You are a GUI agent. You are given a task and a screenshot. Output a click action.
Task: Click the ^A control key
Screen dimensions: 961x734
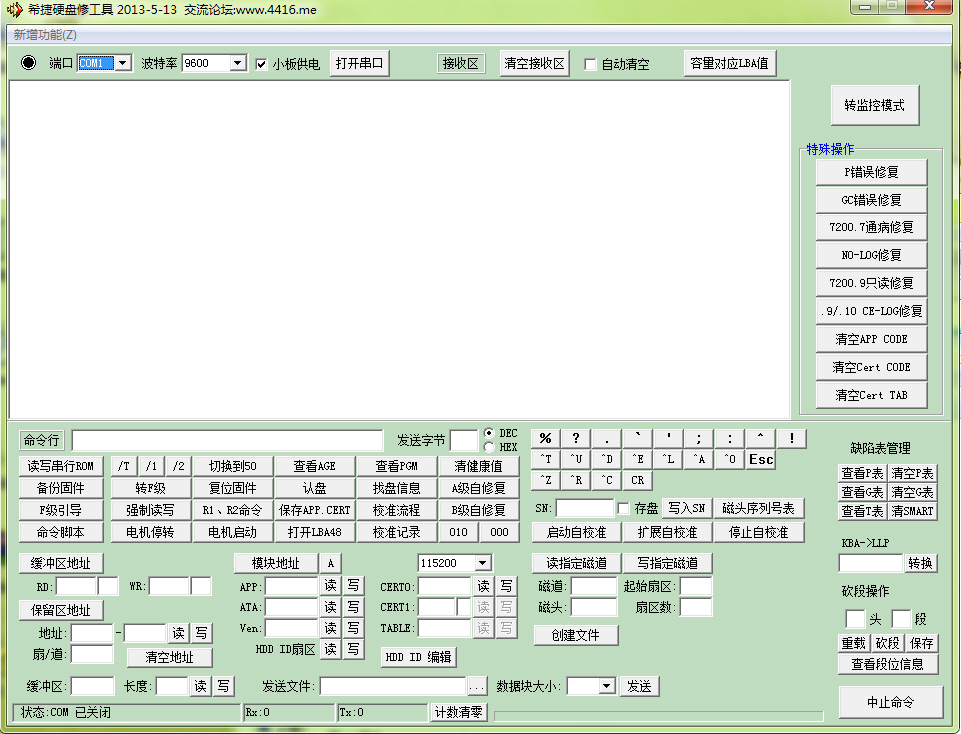(699, 460)
